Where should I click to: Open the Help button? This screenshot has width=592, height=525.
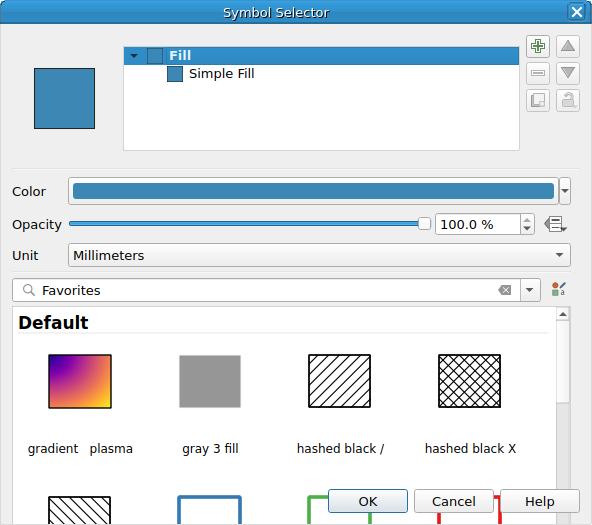(x=540, y=501)
